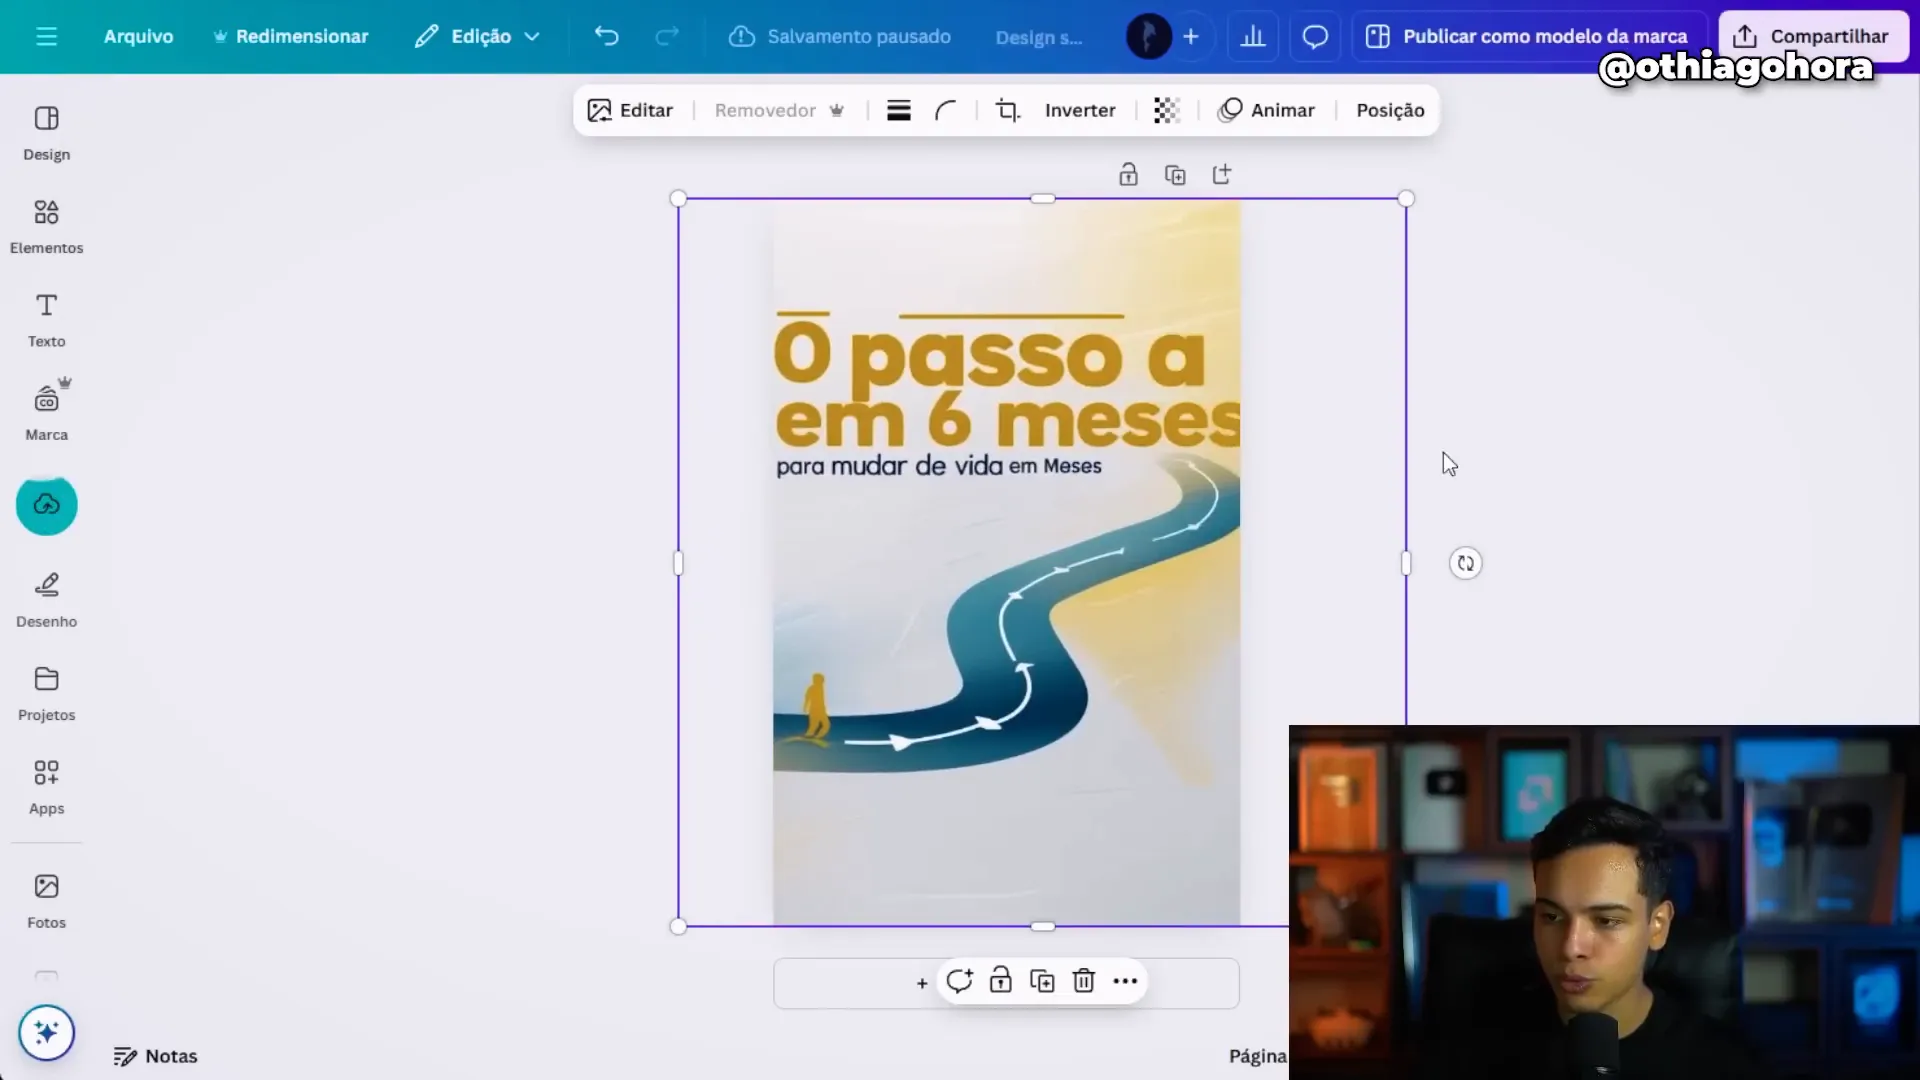Open the Design side panel
Screen dimensions: 1920x1080
46,134
